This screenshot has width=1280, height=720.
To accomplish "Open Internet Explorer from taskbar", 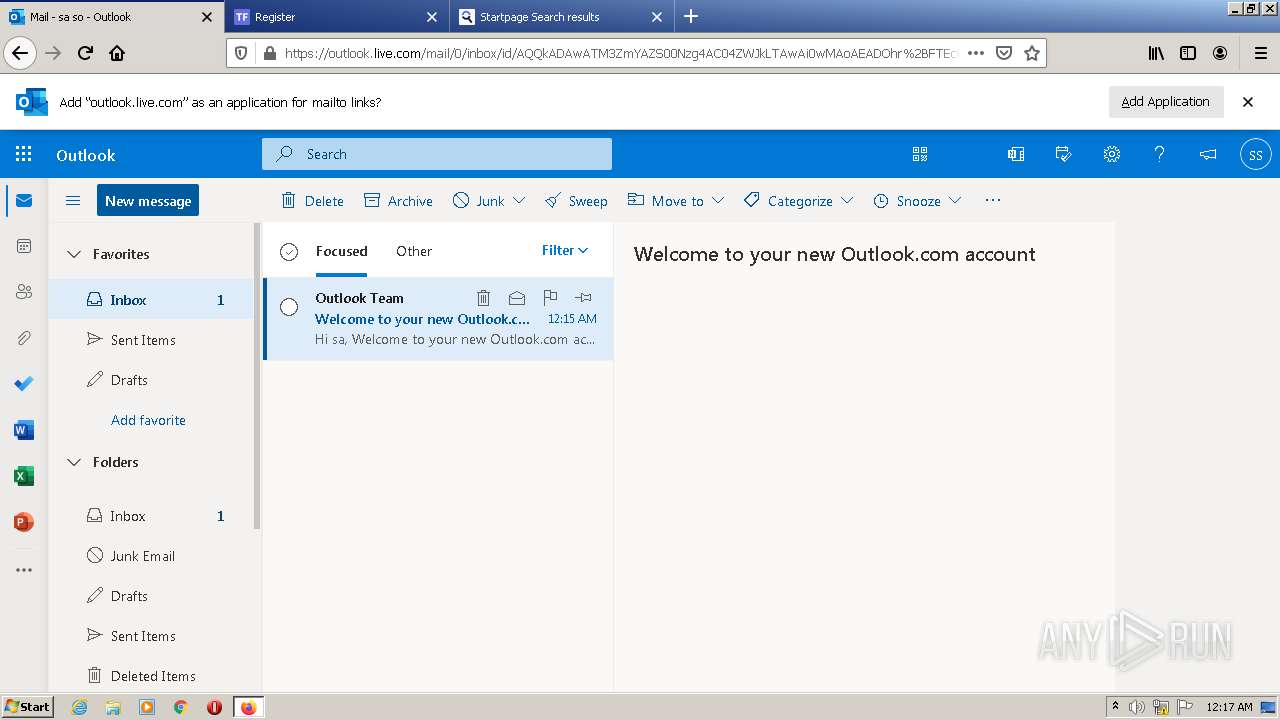I will point(79,707).
